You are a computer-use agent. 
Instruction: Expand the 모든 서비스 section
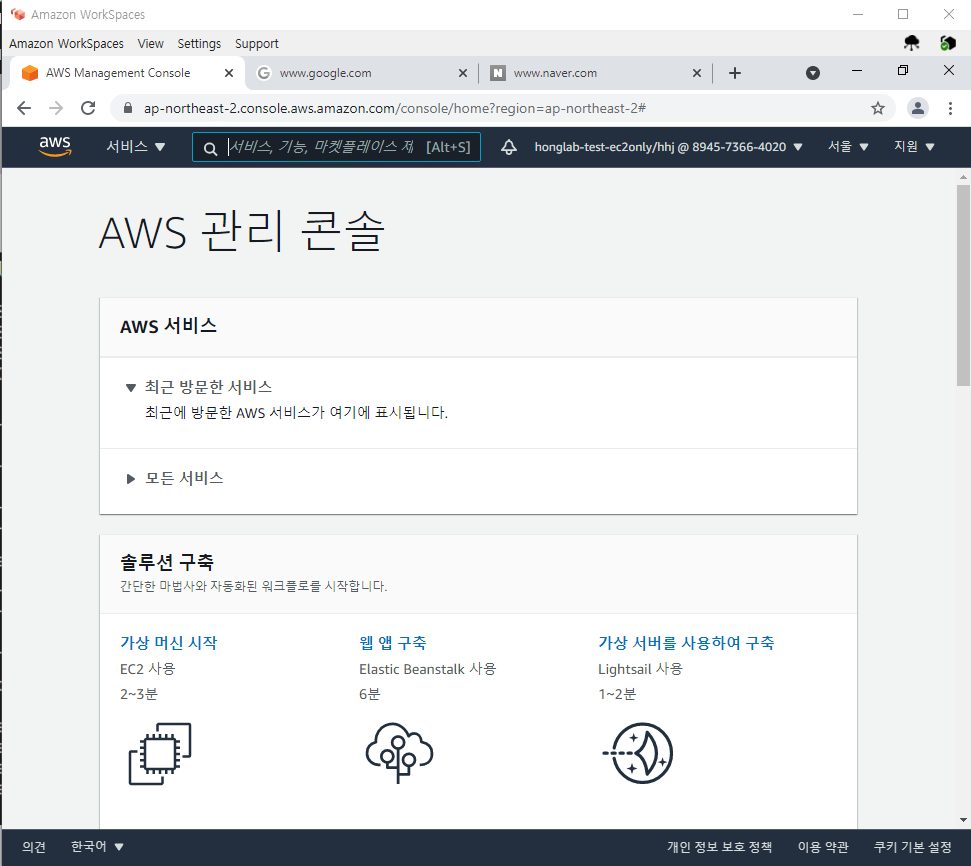tap(131, 479)
